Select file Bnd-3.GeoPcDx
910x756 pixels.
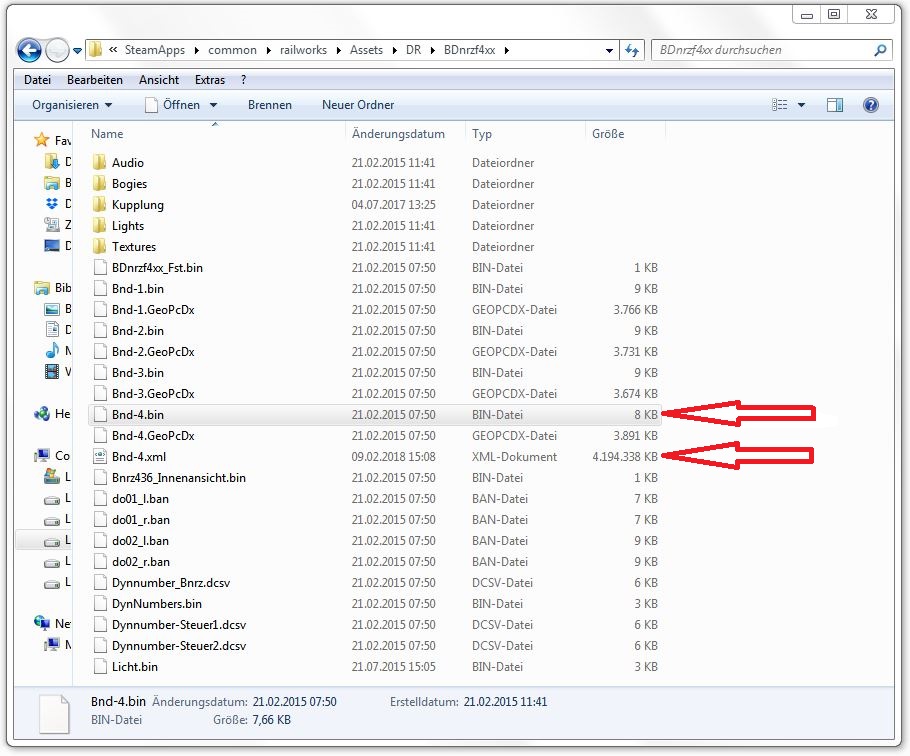(x=153, y=394)
